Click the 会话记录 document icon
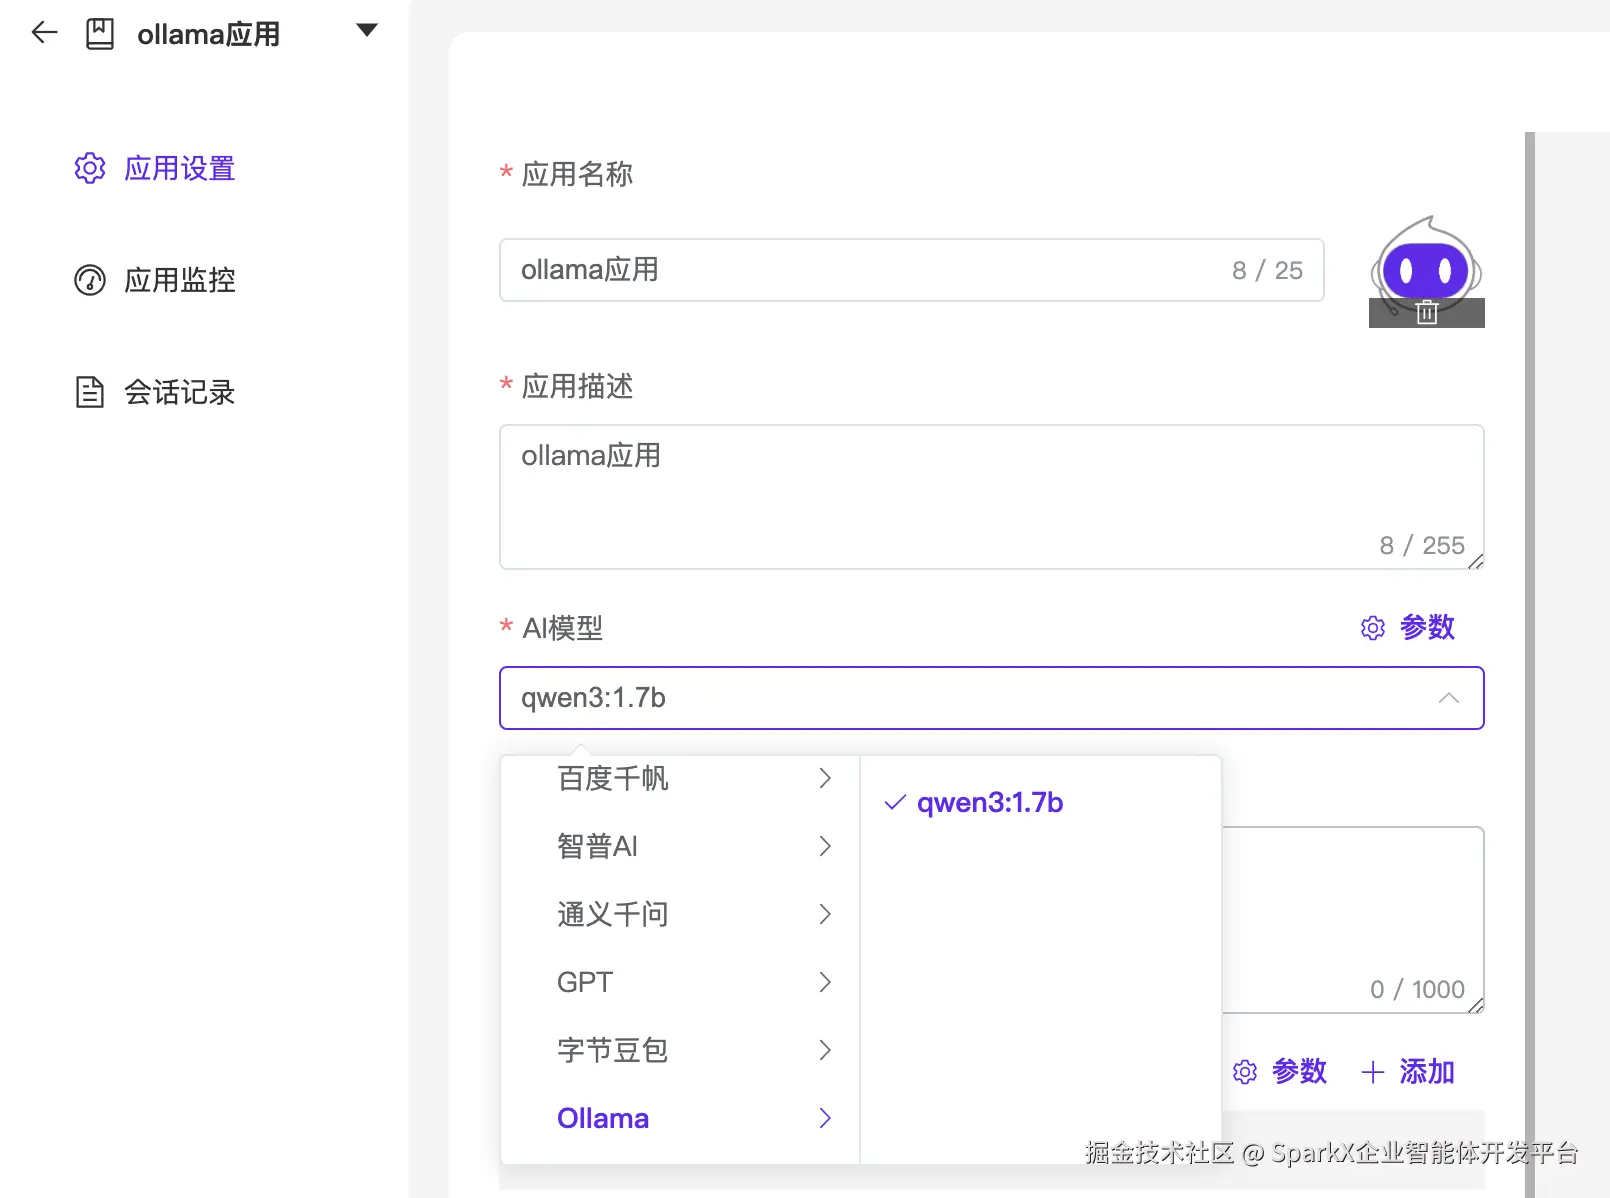Screen dimensions: 1610x1198 pos(90,392)
